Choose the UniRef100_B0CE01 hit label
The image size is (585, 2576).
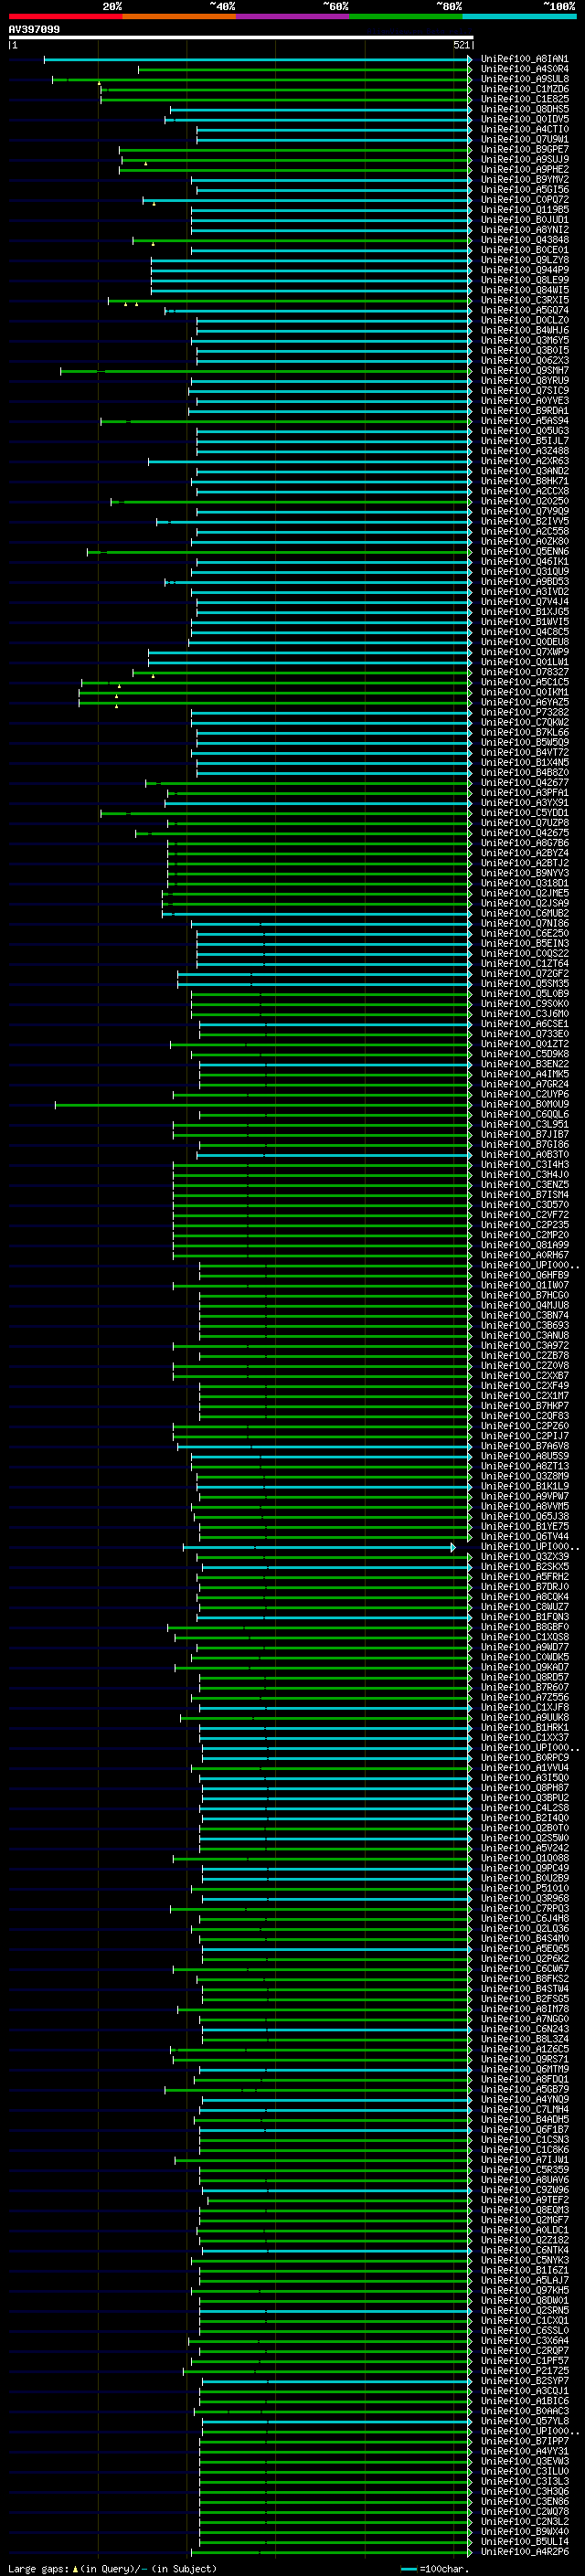point(524,250)
